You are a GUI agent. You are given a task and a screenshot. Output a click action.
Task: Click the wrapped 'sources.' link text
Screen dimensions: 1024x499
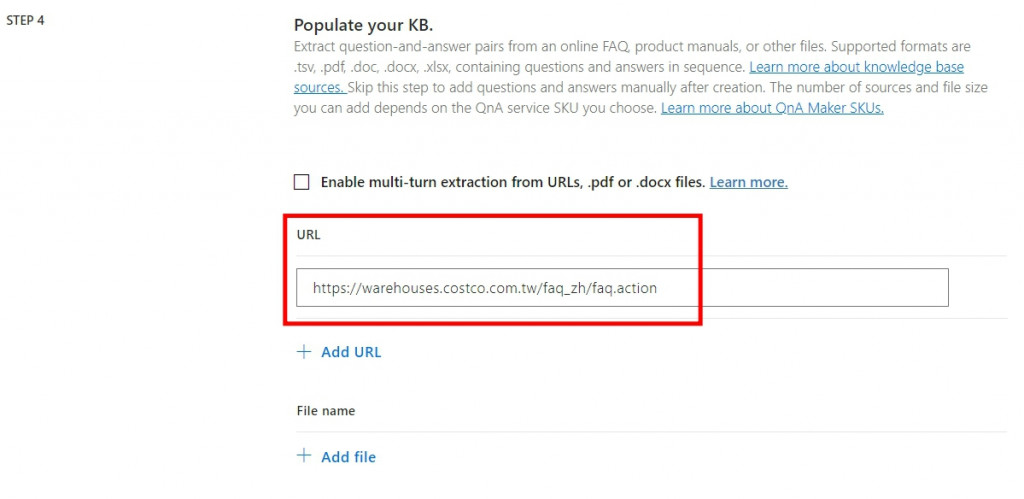(x=319, y=88)
